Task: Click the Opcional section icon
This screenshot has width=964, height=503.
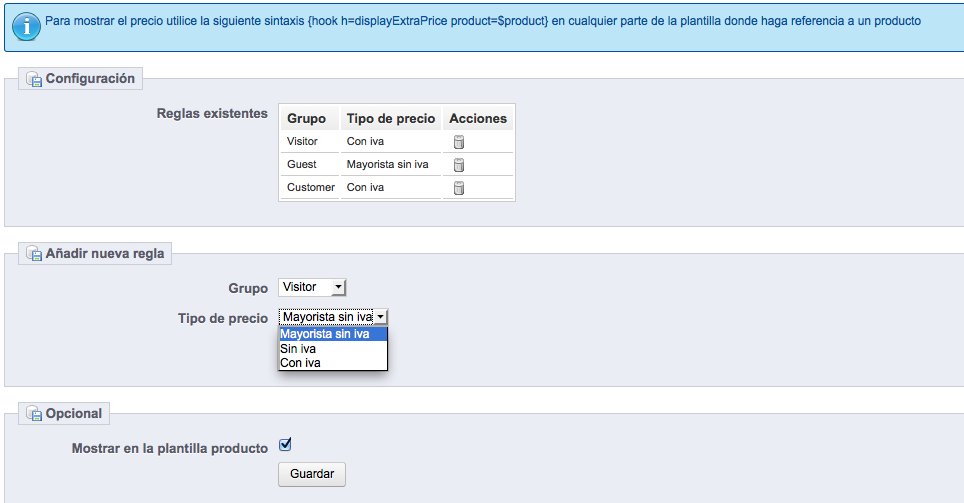Action: (x=34, y=413)
